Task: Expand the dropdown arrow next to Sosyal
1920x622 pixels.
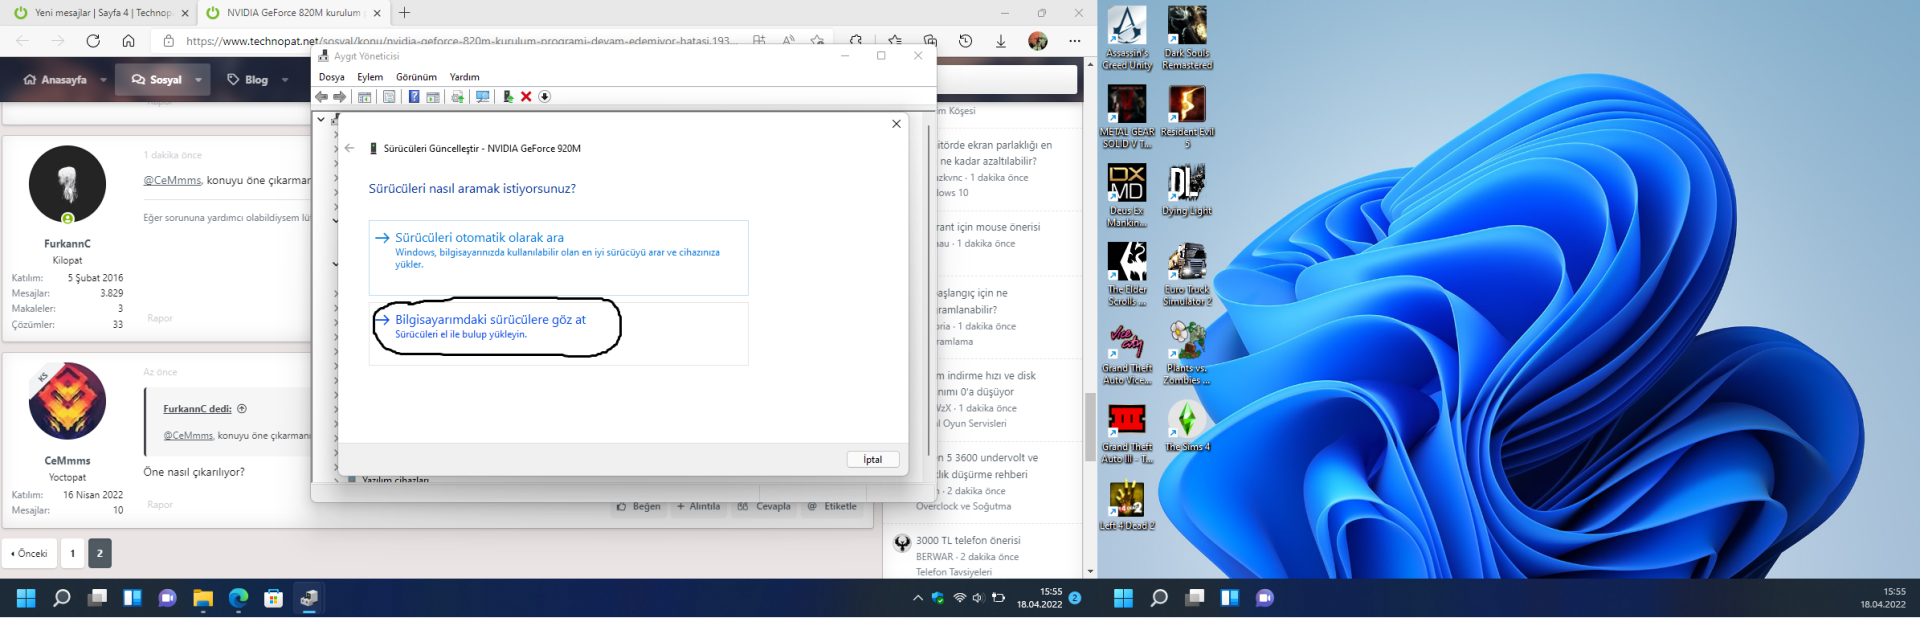Action: coord(198,80)
